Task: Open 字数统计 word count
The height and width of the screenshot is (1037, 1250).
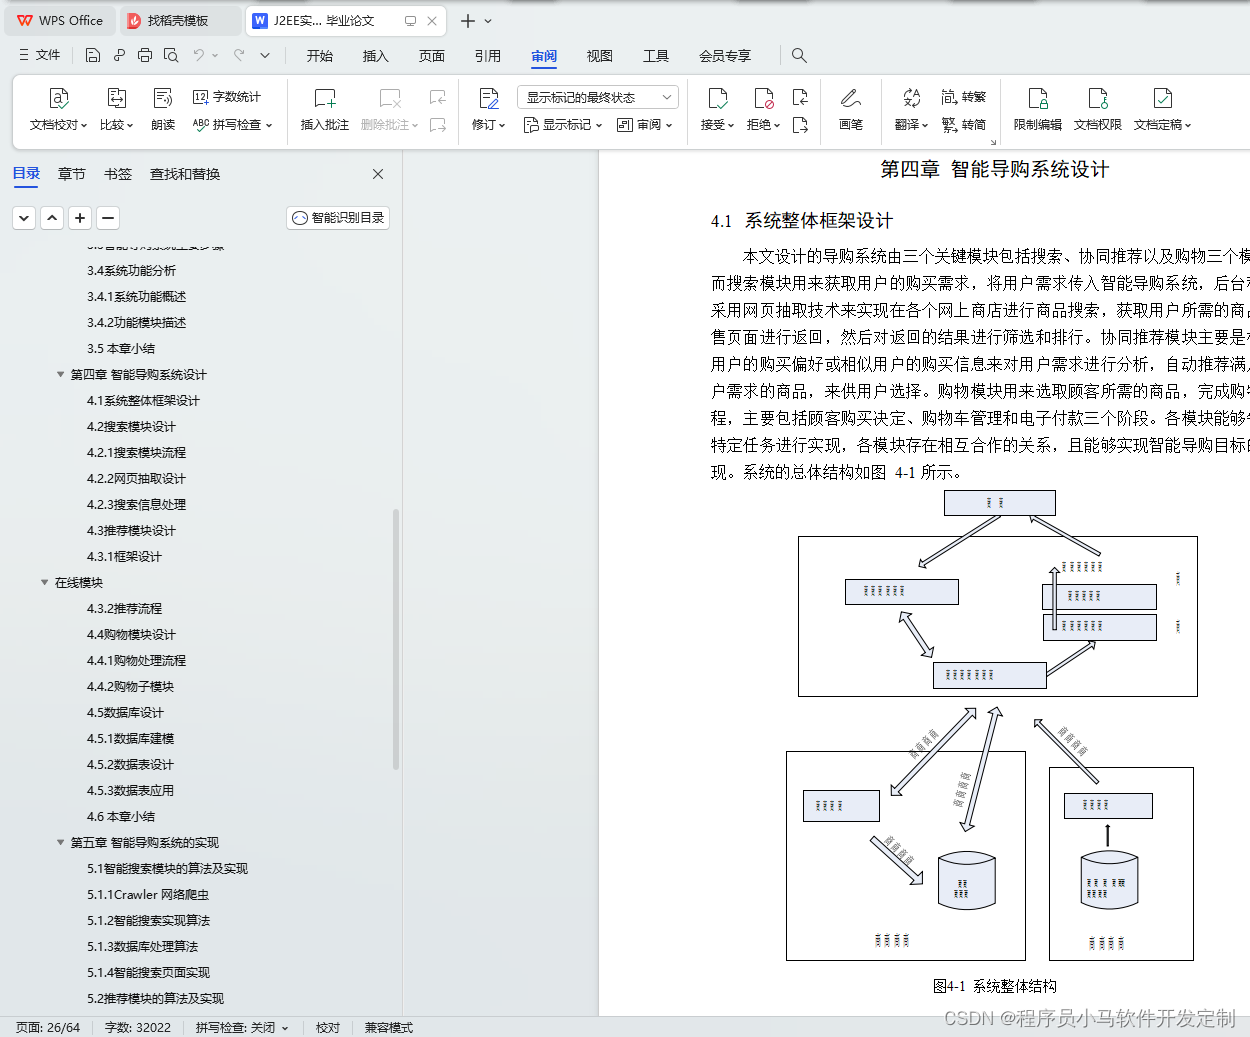Action: point(226,97)
